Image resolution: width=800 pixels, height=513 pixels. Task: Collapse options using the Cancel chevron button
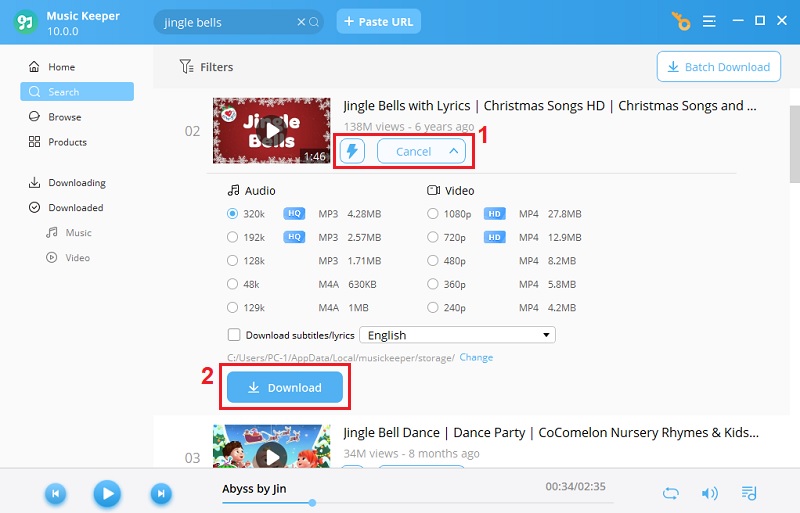pos(421,151)
